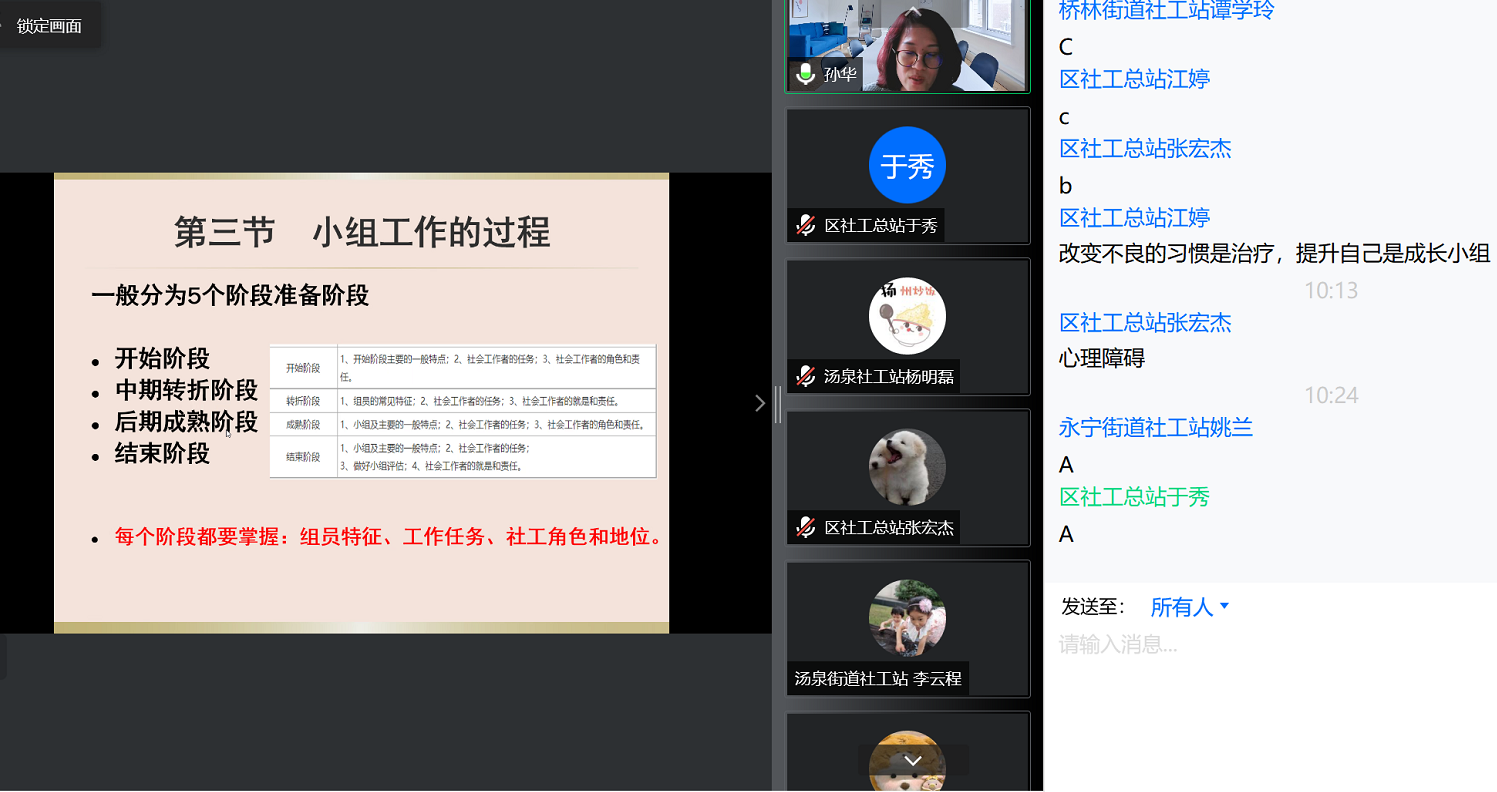The width and height of the screenshot is (1497, 792).
Task: Click muted mic icon beside 区社工总站于秀 label
Action: coord(805,226)
